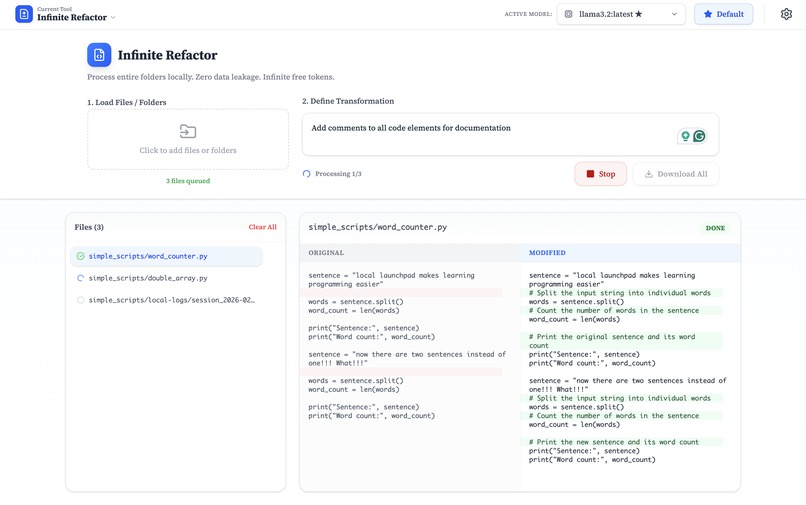Click the '# Print the new sentence' comment line

coord(614,442)
